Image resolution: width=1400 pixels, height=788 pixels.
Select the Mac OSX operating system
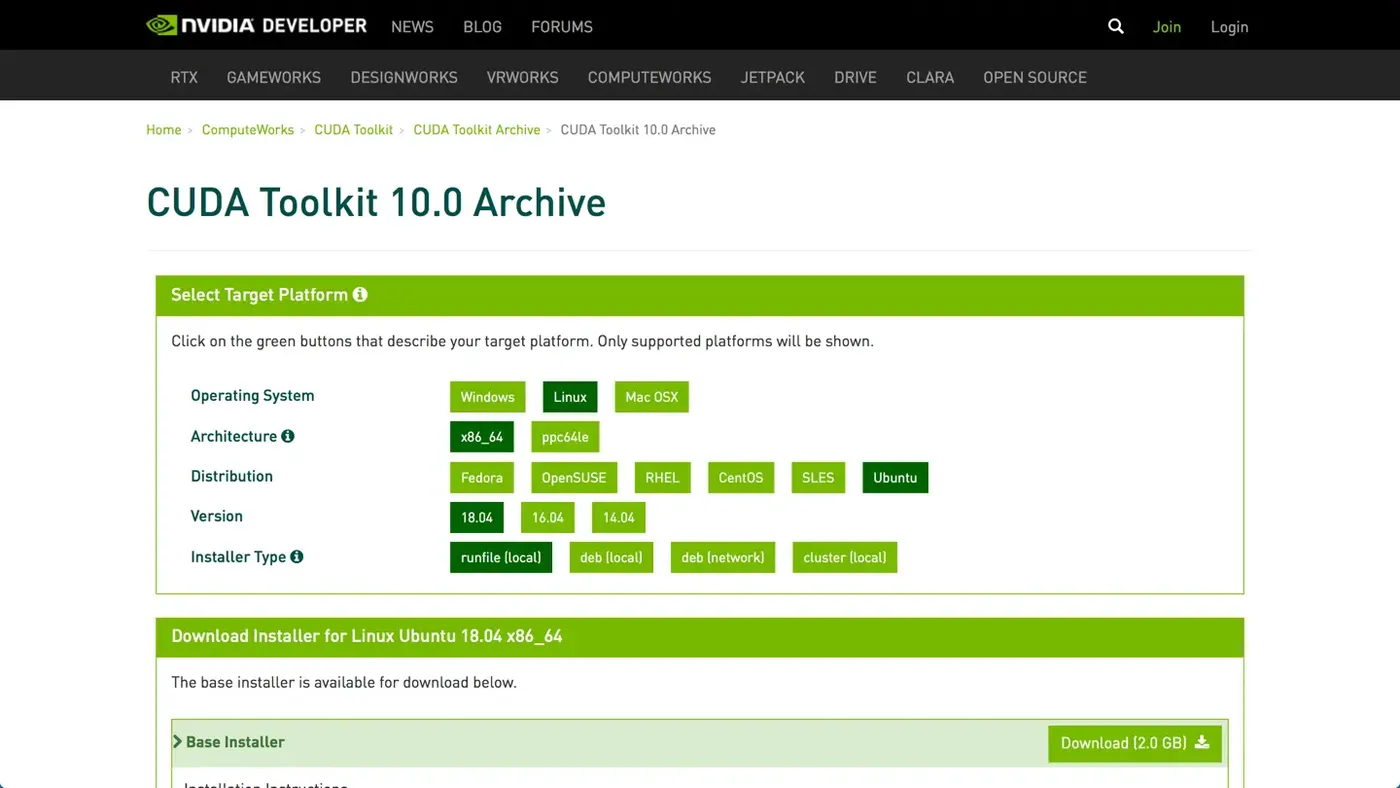click(652, 397)
